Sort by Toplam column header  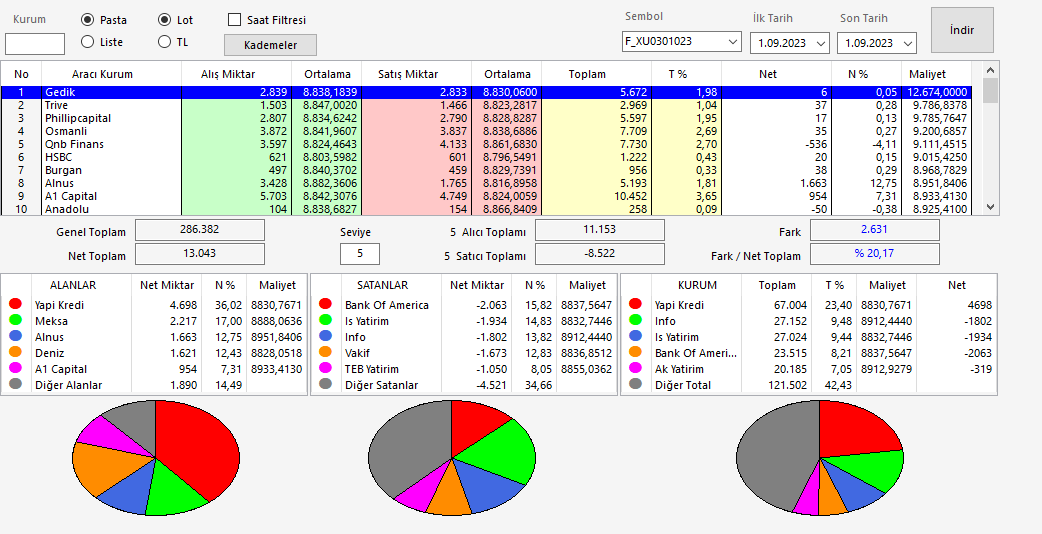pos(595,74)
